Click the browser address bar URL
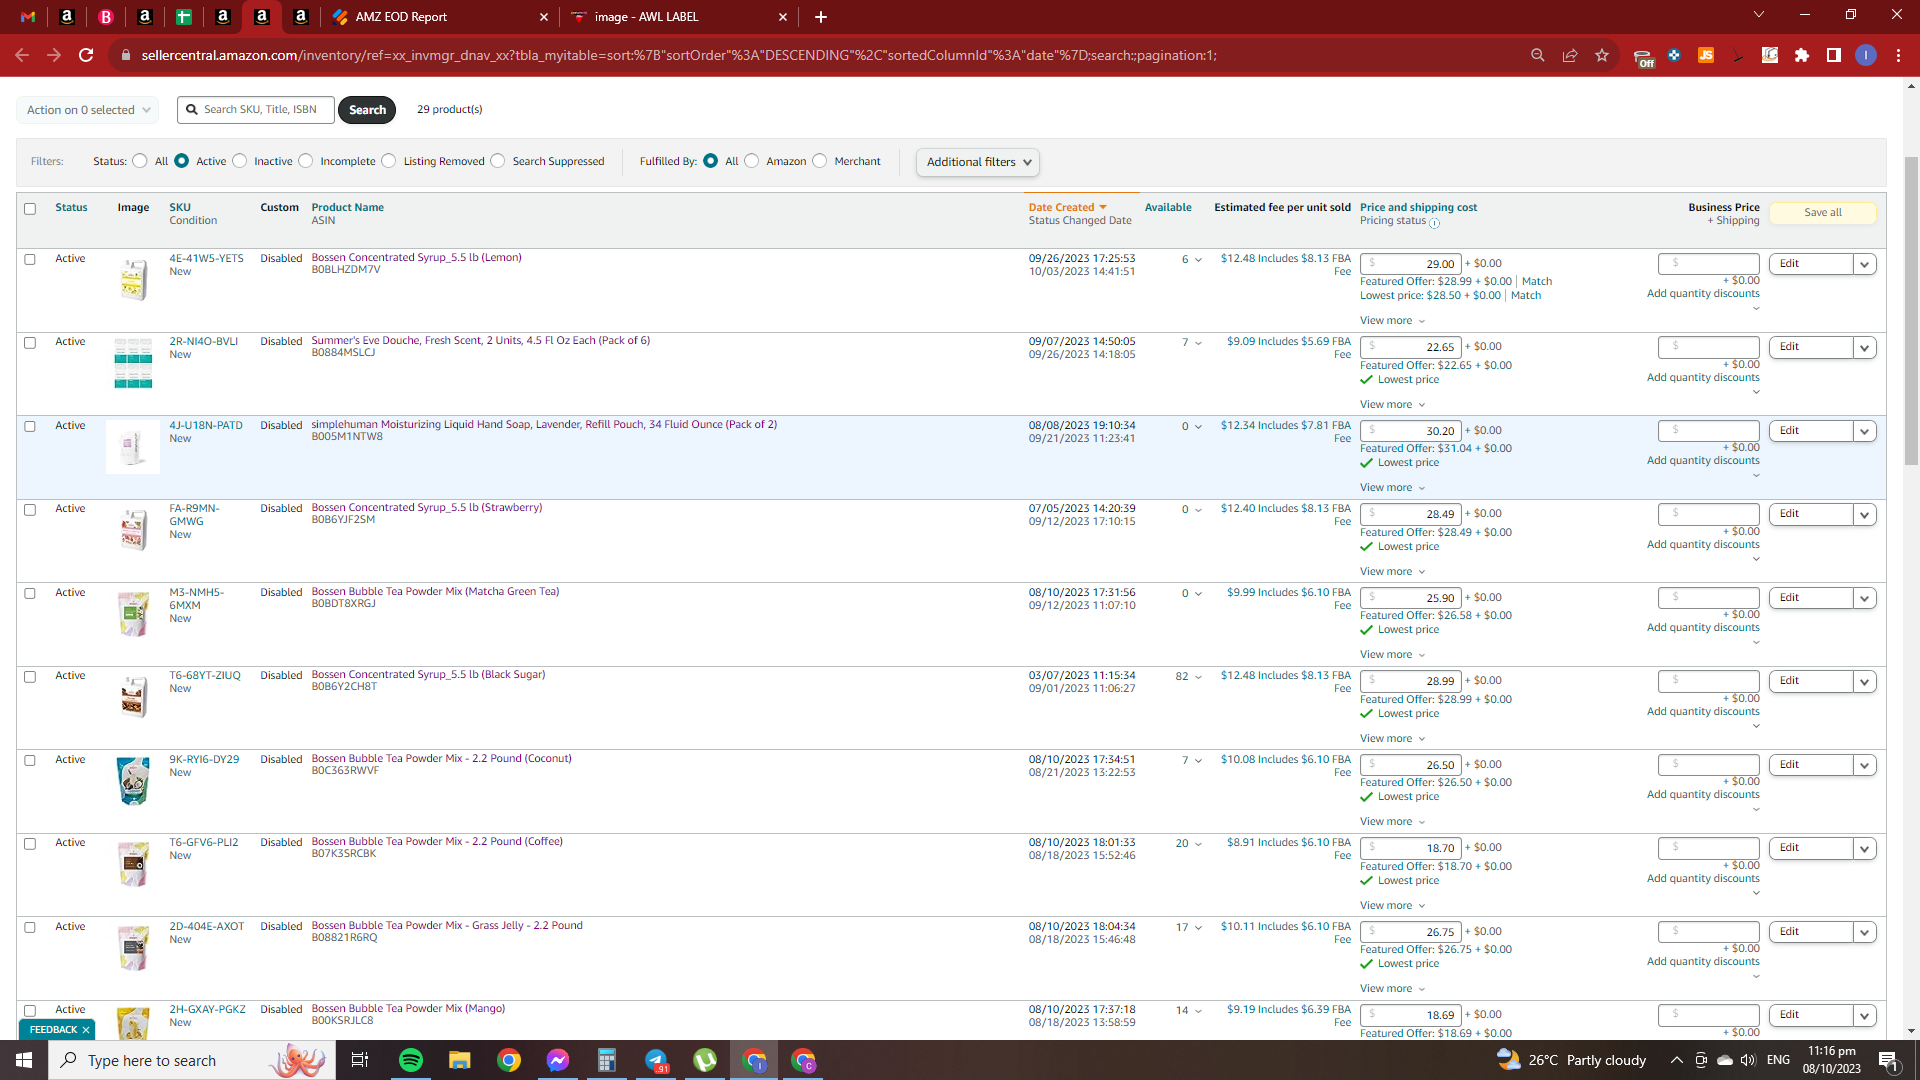Viewport: 1920px width, 1080px height. point(679,55)
